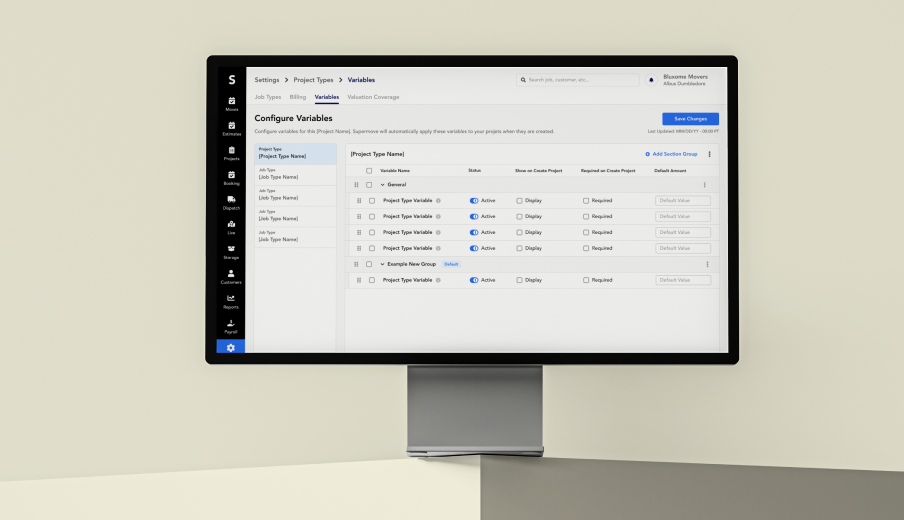Click the Settings gear icon

231,348
